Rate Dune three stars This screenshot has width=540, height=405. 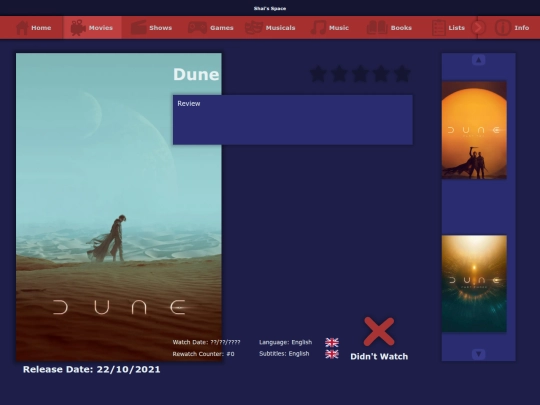coord(360,74)
